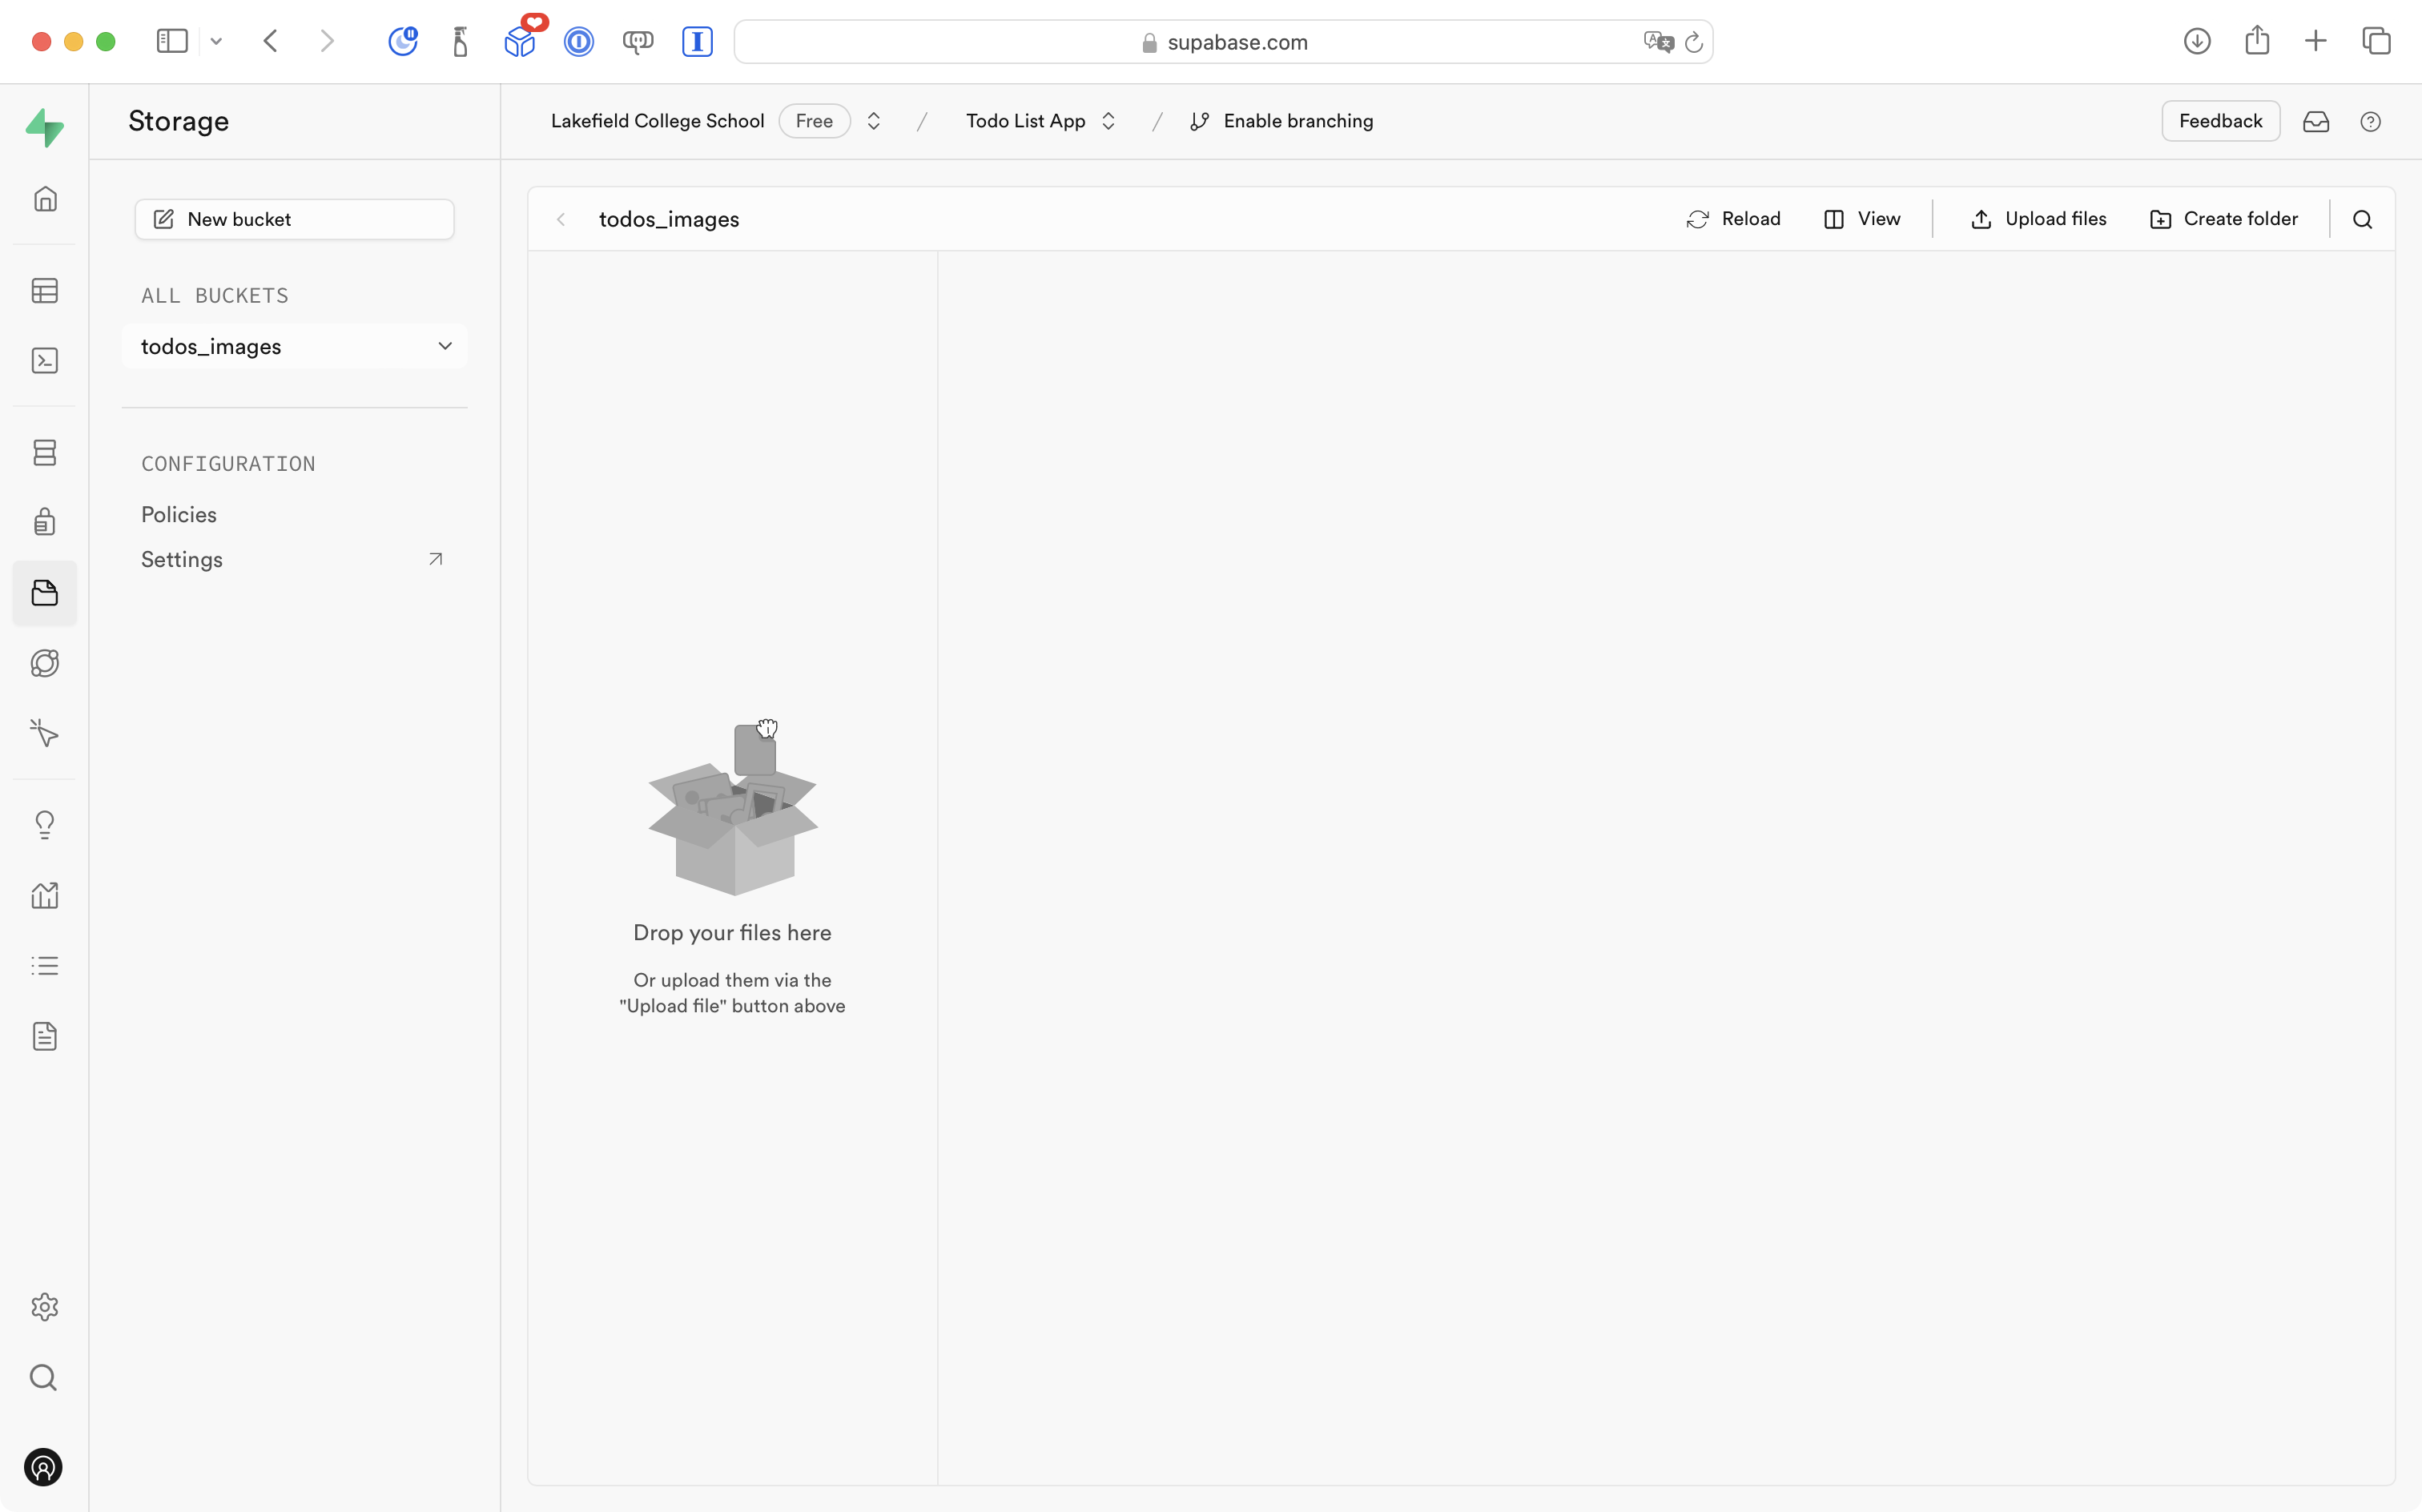Screen dimensions: 2422x1512
Task: Open the Advisors lightbulb icon
Action: coord(45,824)
